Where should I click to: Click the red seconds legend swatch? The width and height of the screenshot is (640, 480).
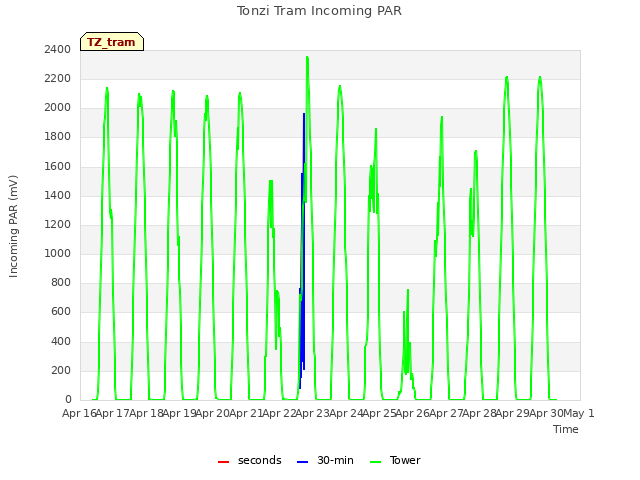(x=223, y=462)
